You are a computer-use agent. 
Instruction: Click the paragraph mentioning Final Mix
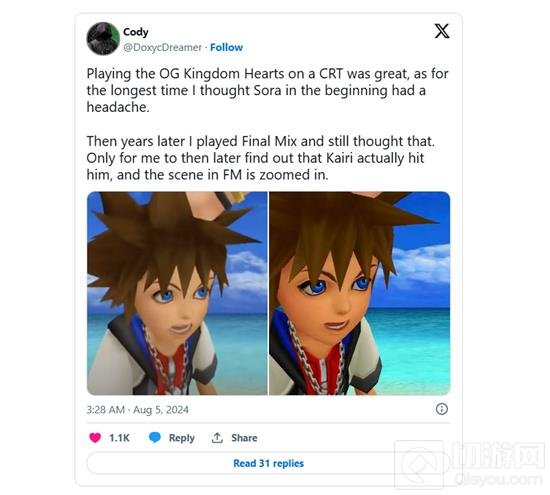pyautogui.click(x=261, y=158)
